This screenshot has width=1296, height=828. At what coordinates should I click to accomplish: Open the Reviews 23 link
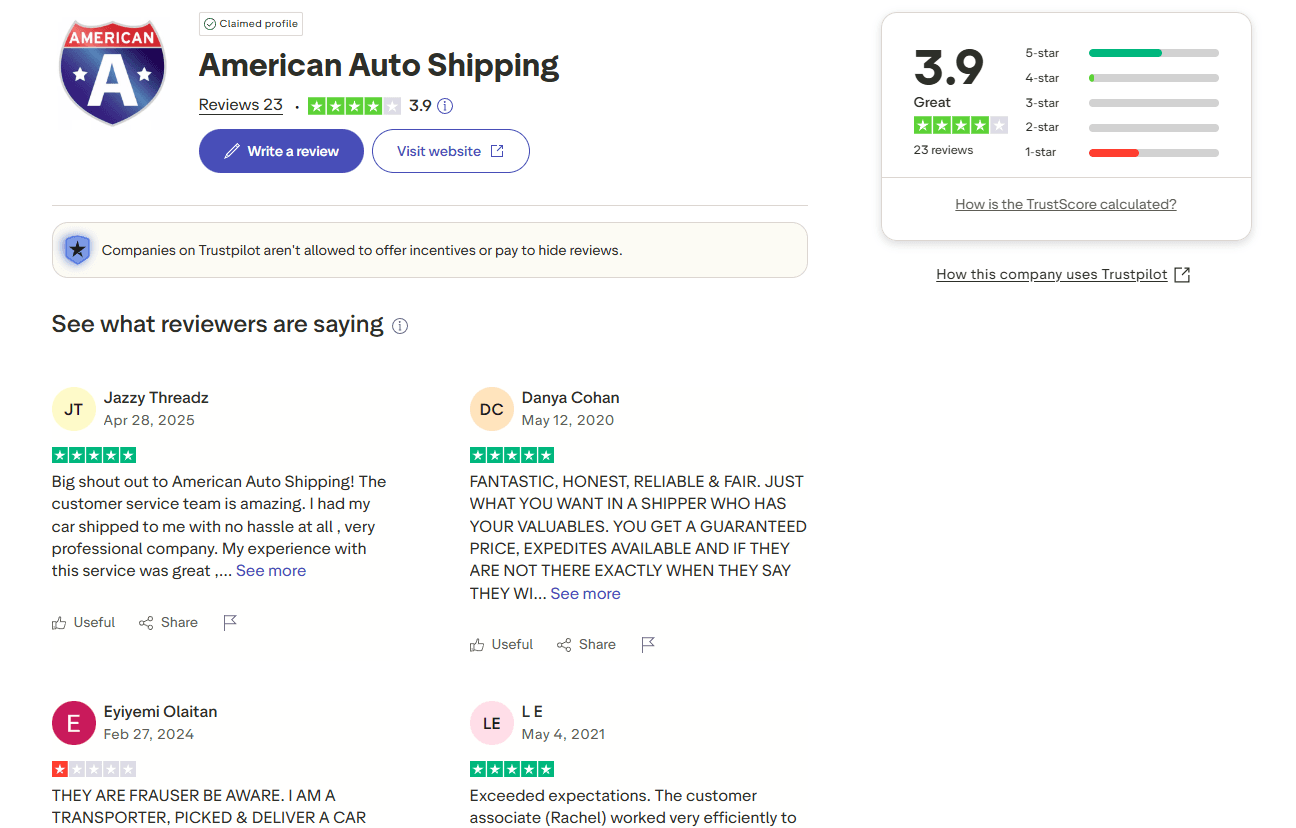coord(241,105)
